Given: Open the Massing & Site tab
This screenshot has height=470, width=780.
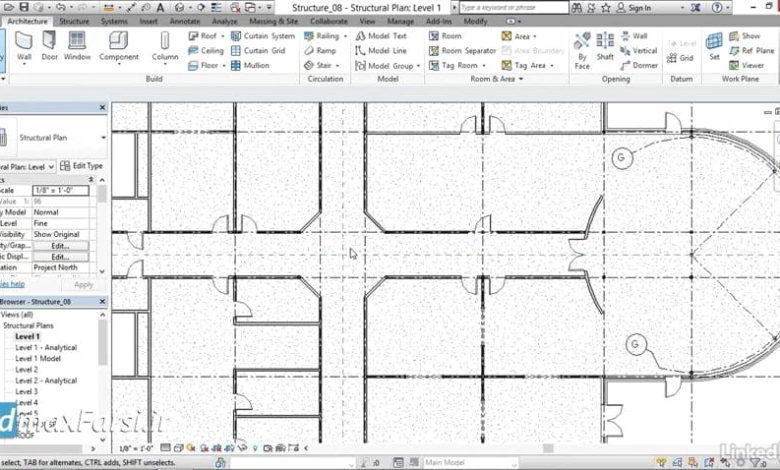Looking at the screenshot, I should (273, 21).
